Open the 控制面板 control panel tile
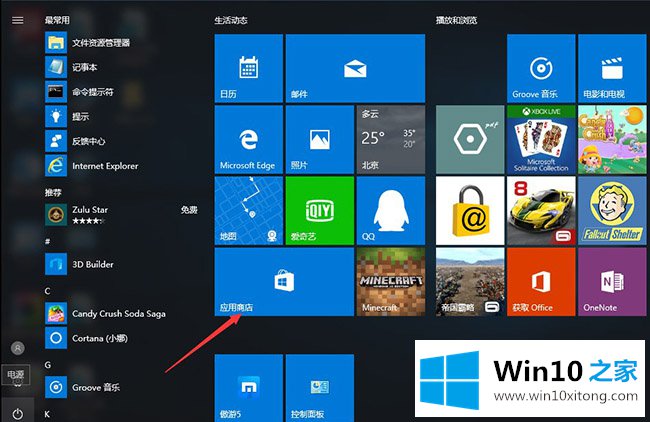 (x=320, y=388)
